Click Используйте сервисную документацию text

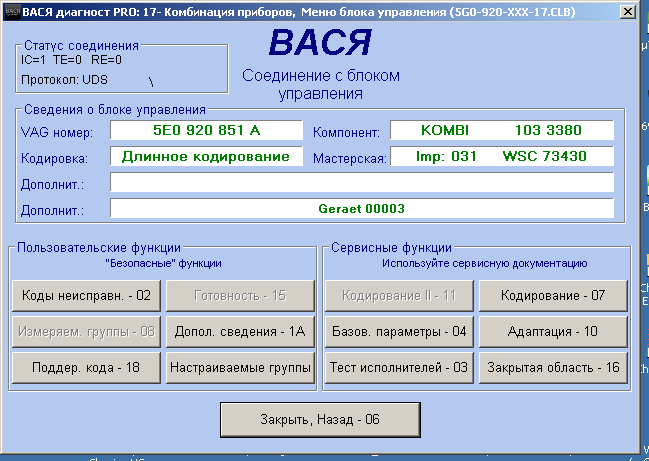pyautogui.click(x=484, y=263)
